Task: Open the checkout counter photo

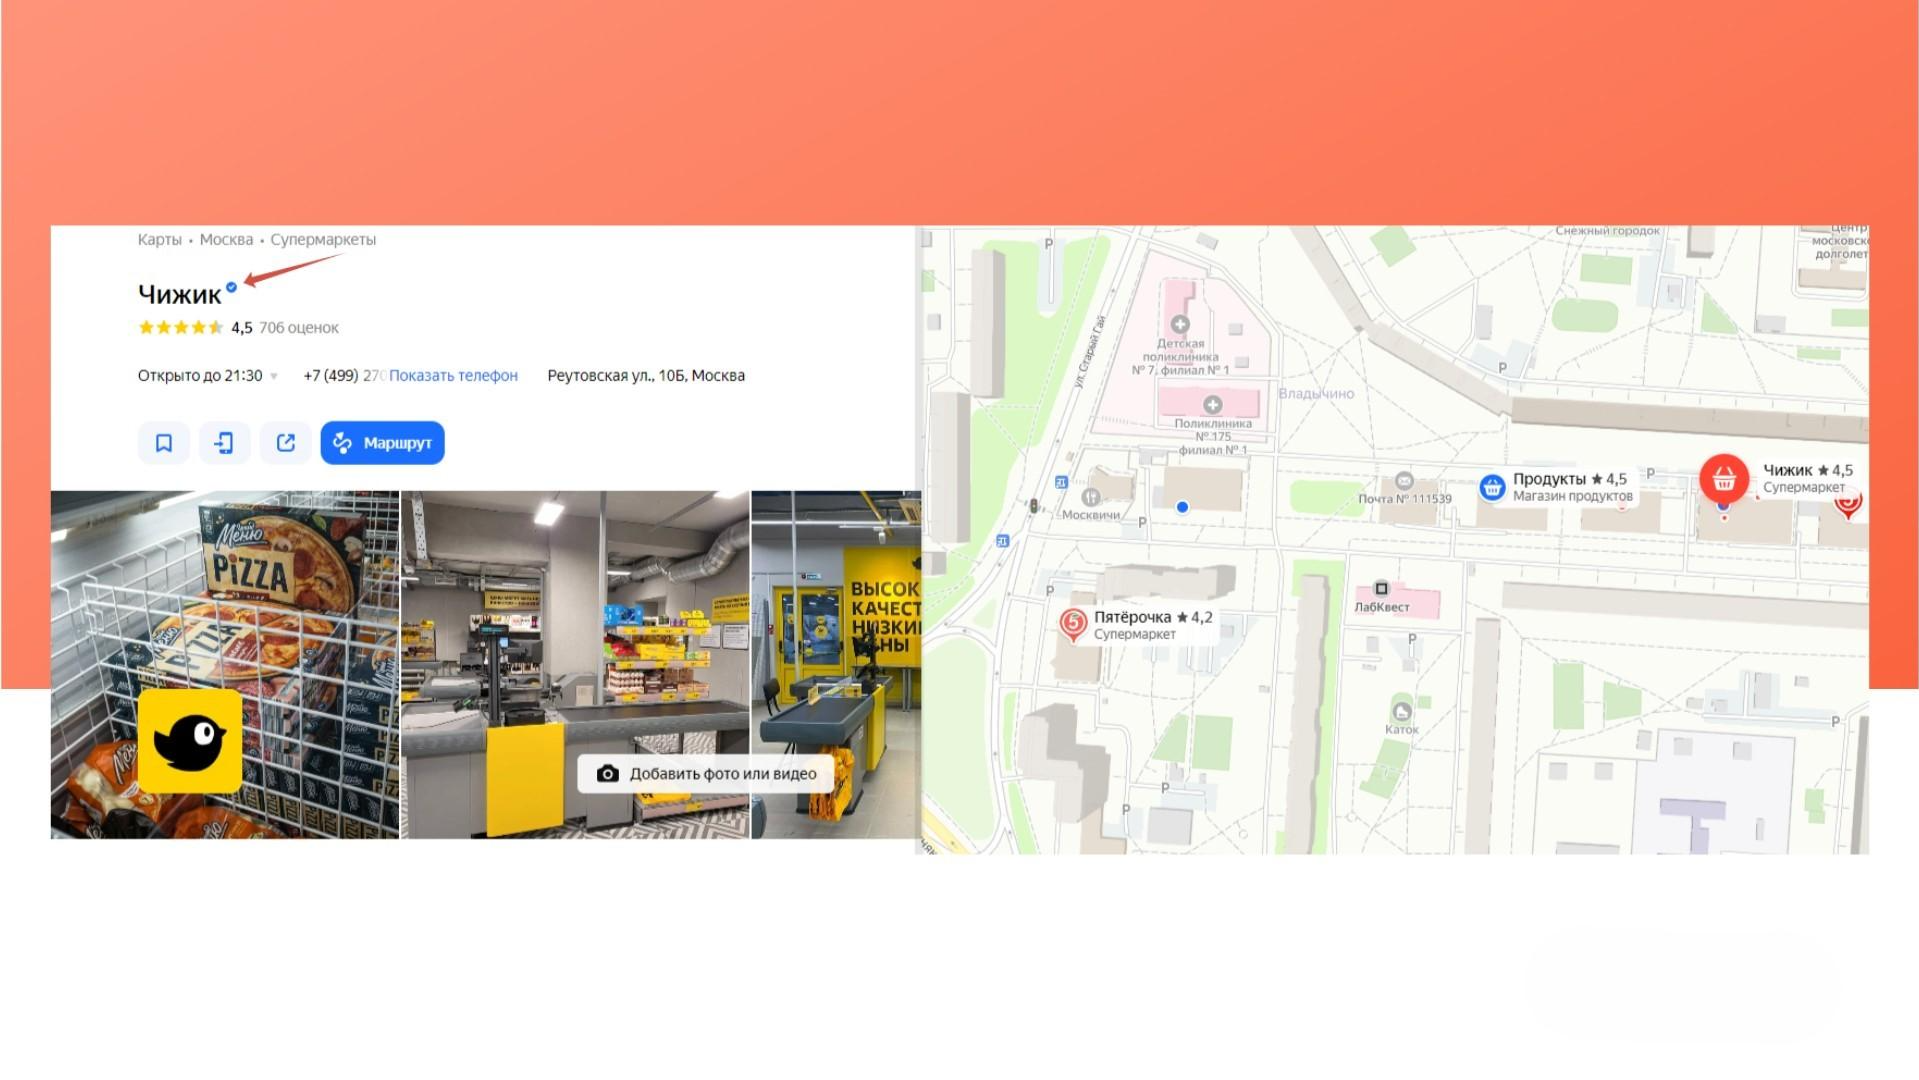Action: [575, 665]
